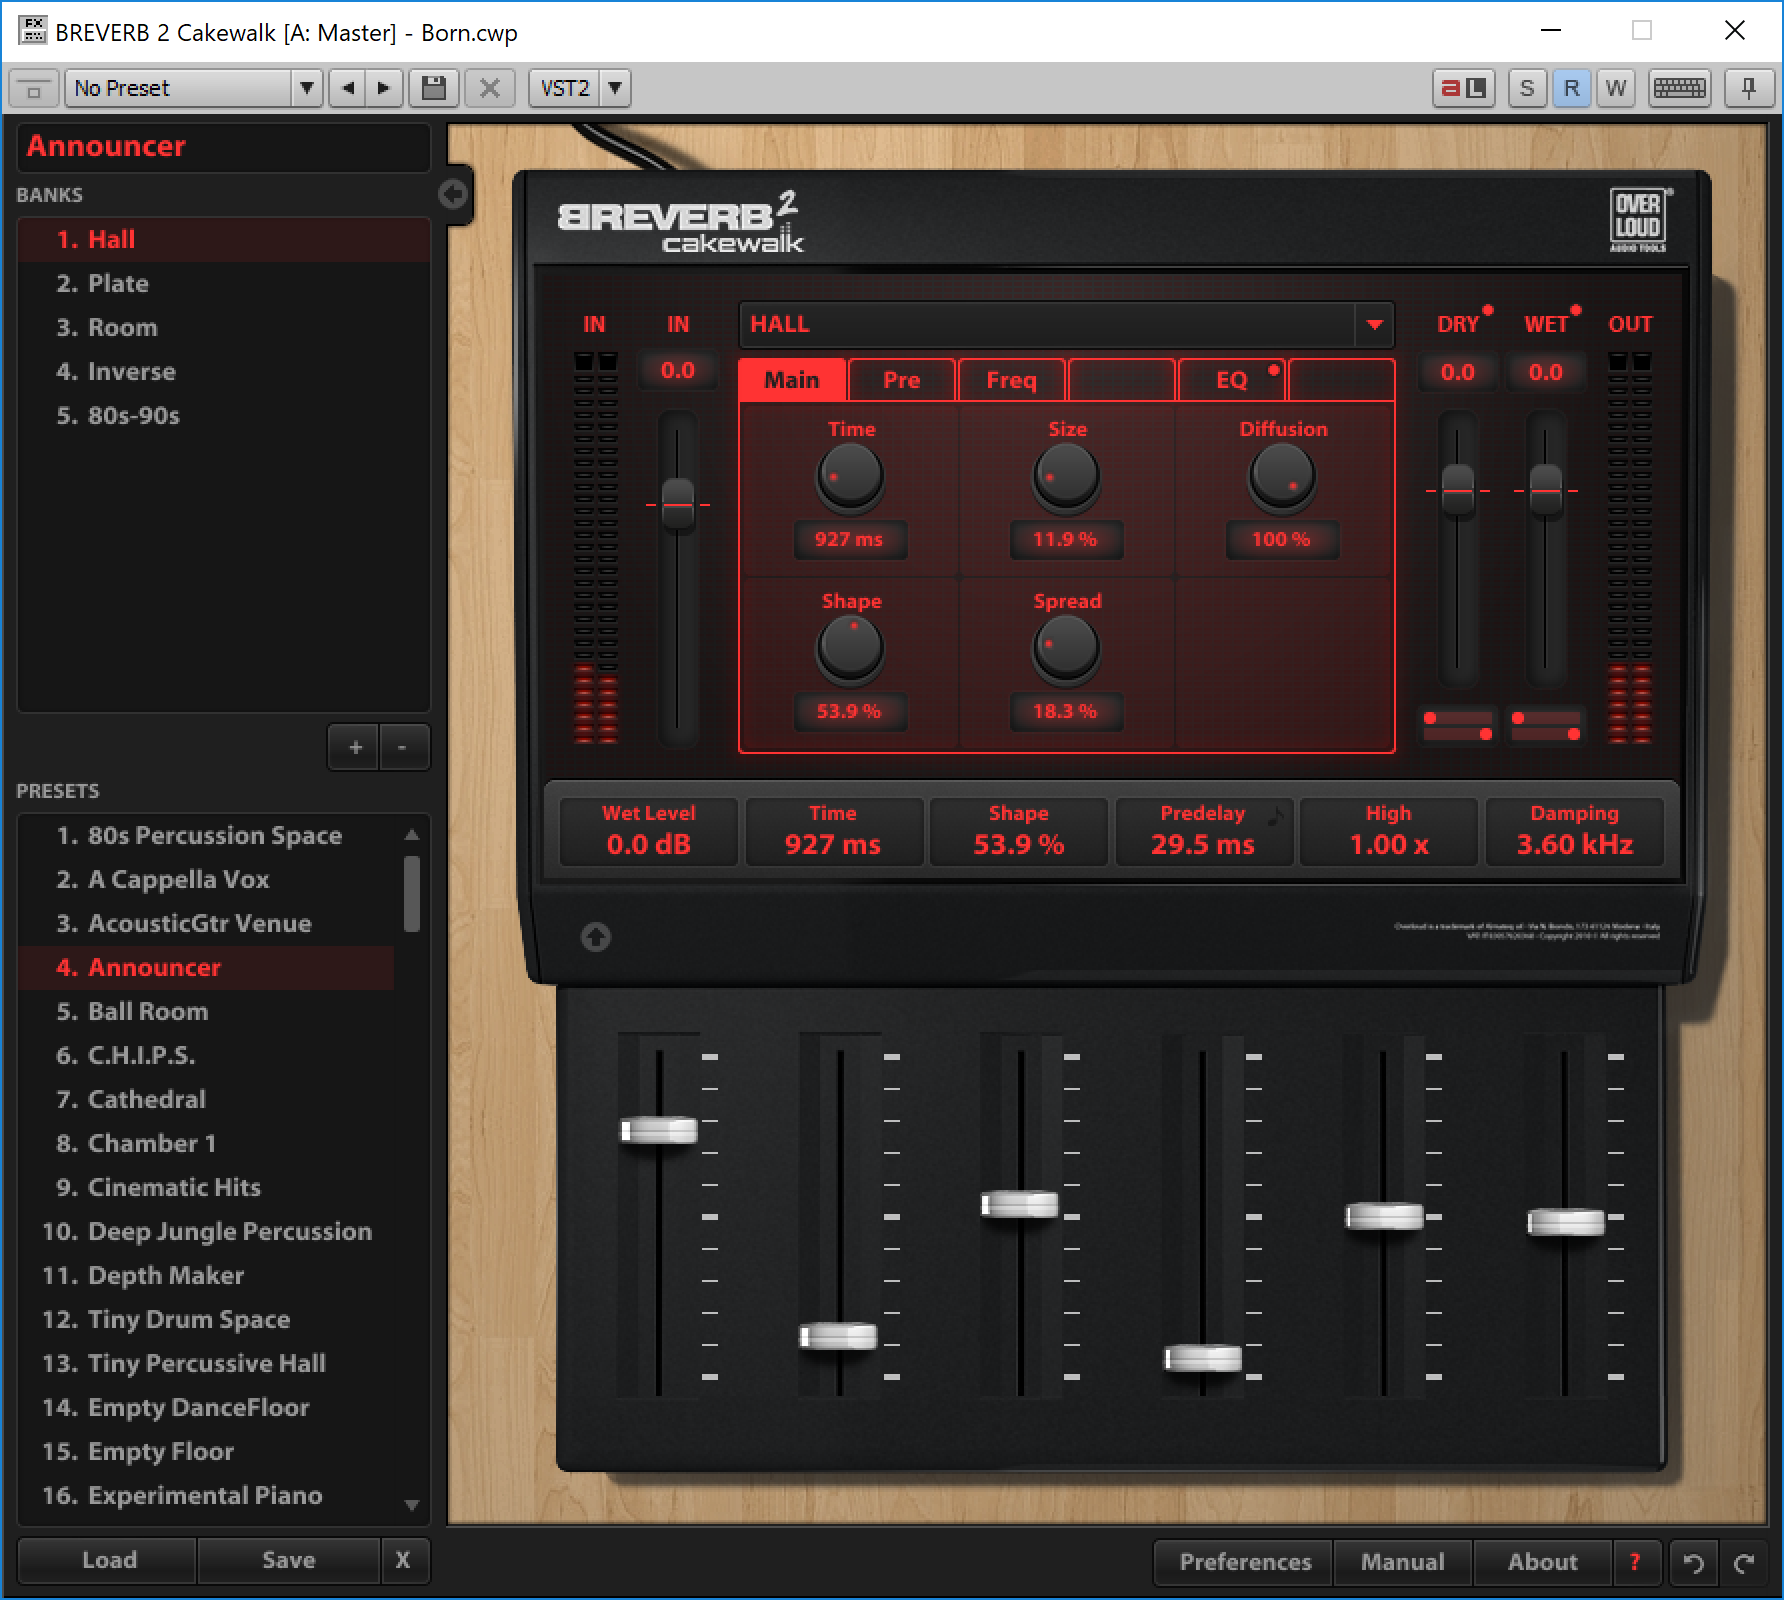The image size is (1784, 1600).
Task: Collapse the preset browser side panel arrow
Action: point(453,194)
